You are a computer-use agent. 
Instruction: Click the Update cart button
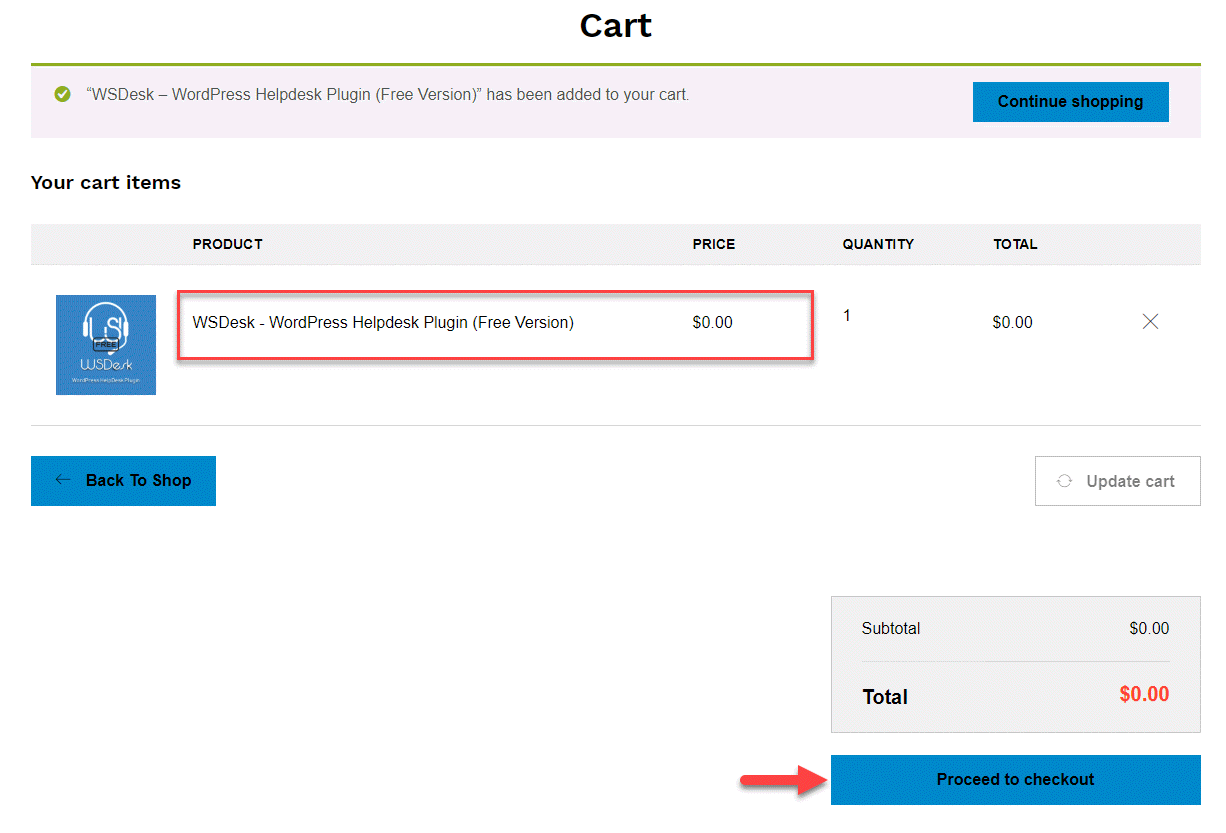coord(1117,481)
